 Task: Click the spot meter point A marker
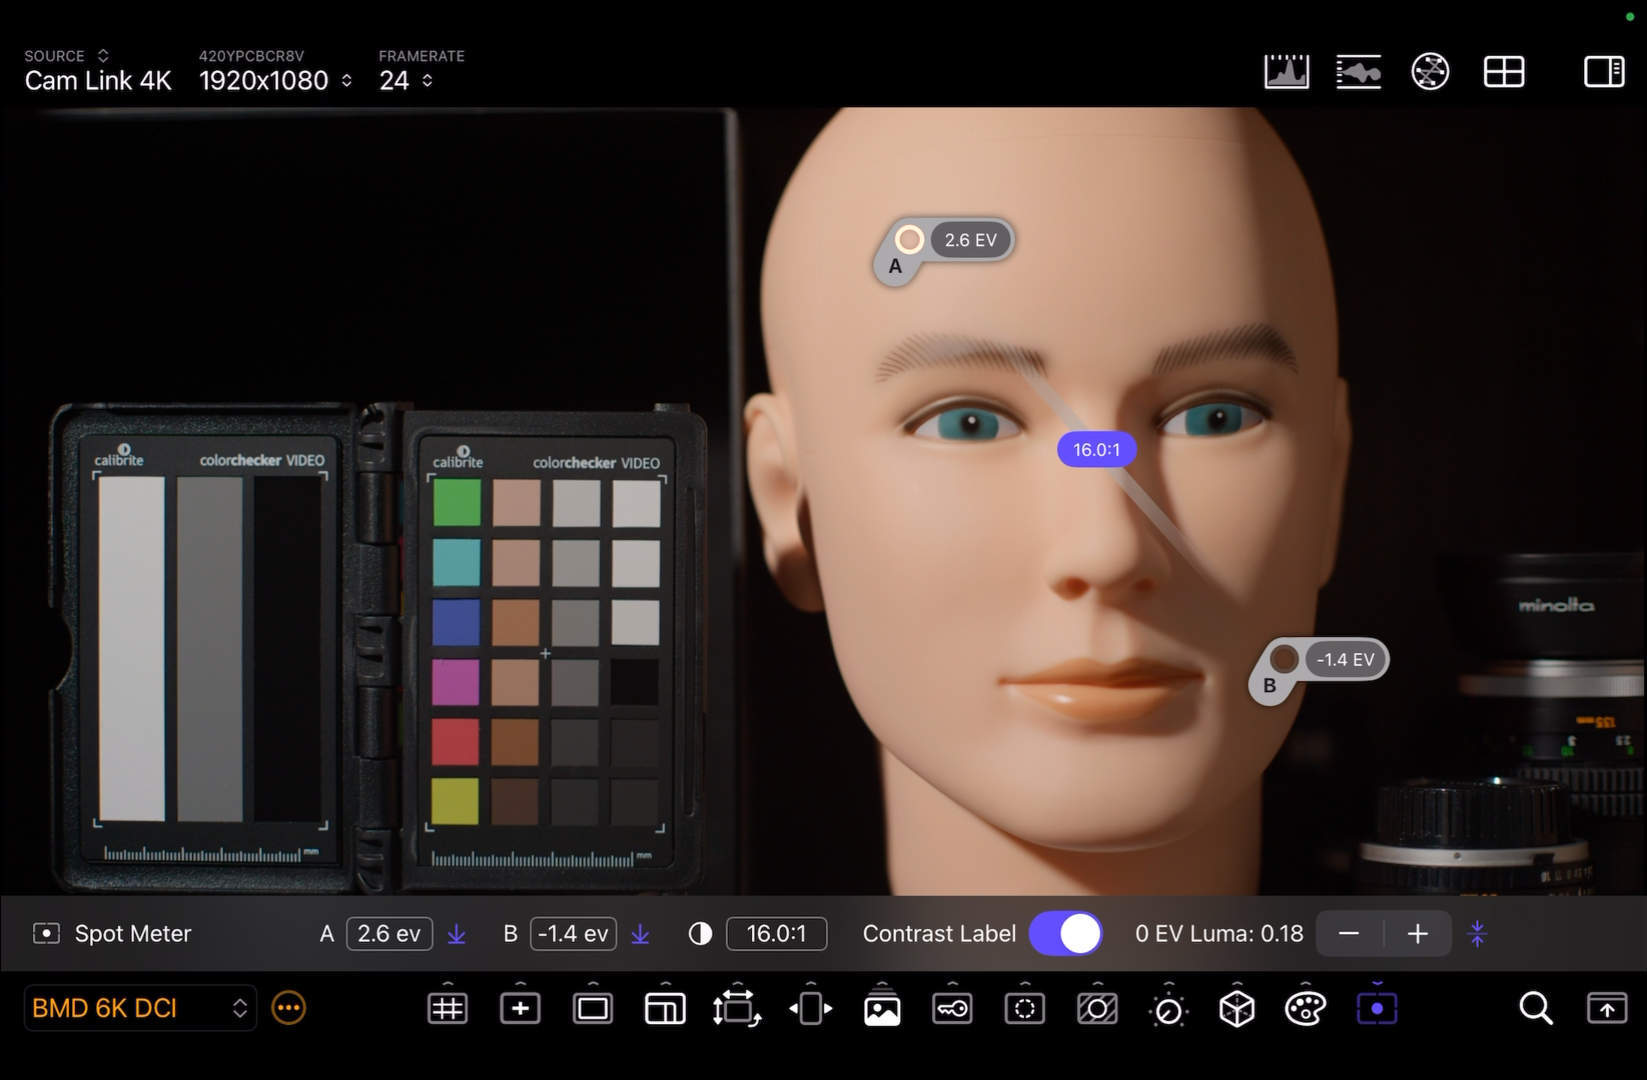(909, 240)
